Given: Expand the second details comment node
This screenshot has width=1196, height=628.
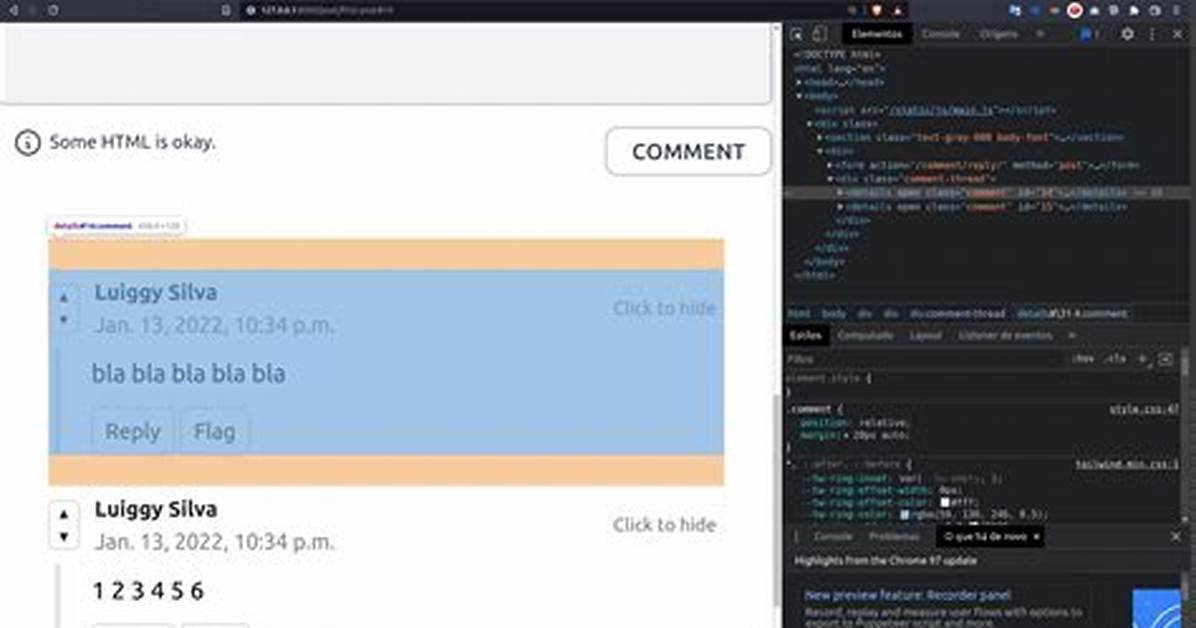Looking at the screenshot, I should pyautogui.click(x=841, y=206).
